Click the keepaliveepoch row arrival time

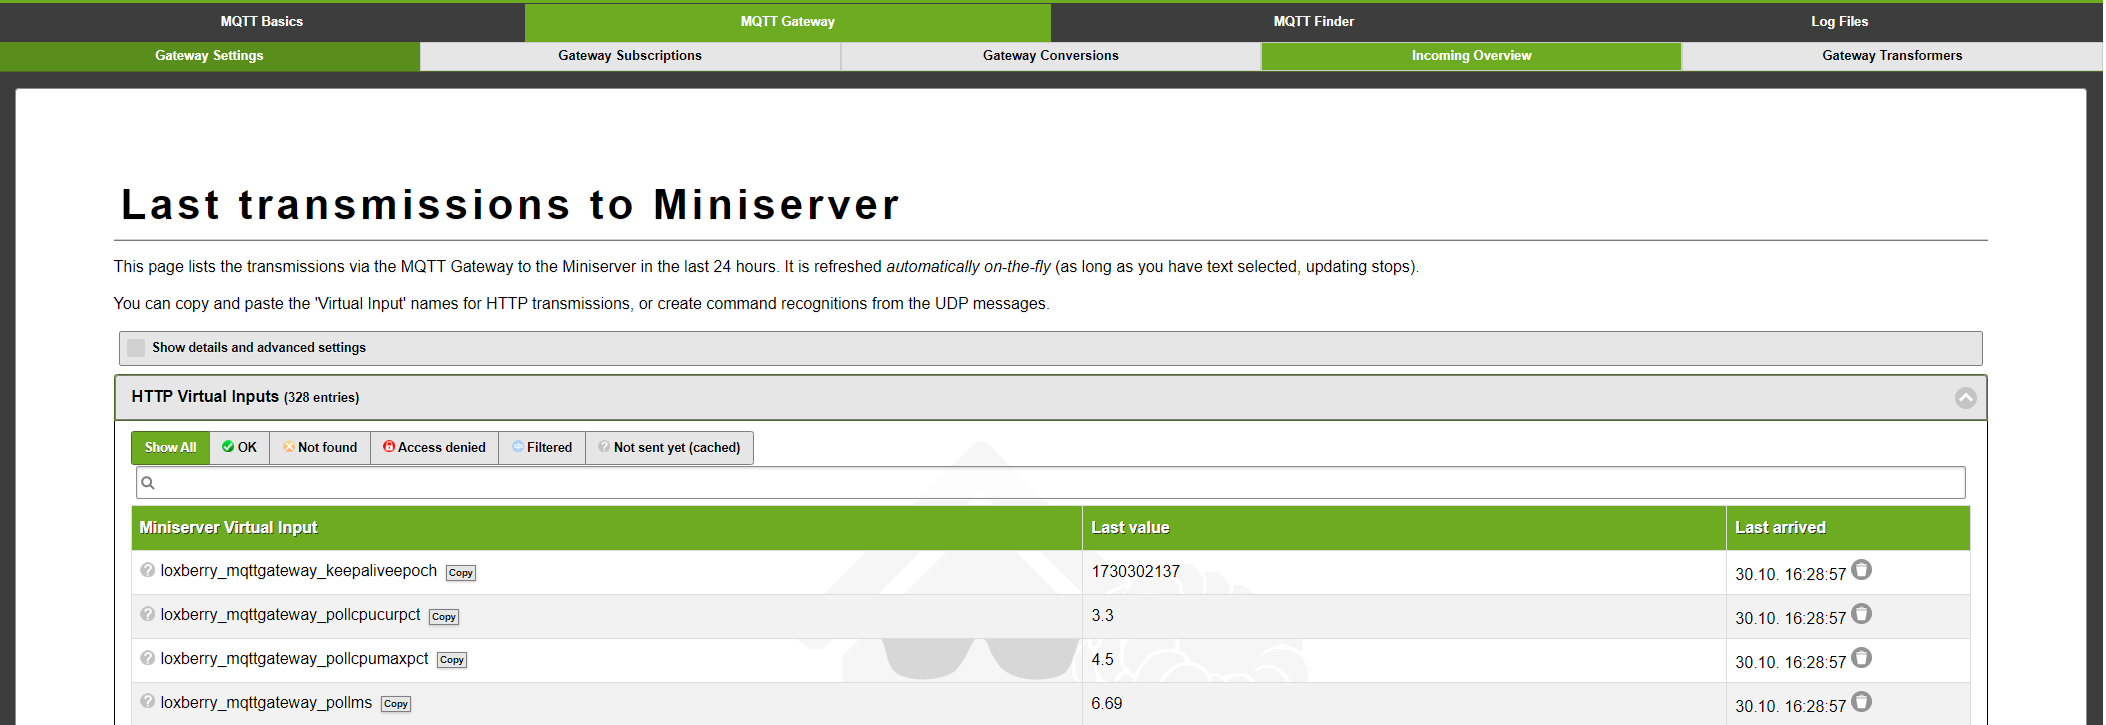1790,575
